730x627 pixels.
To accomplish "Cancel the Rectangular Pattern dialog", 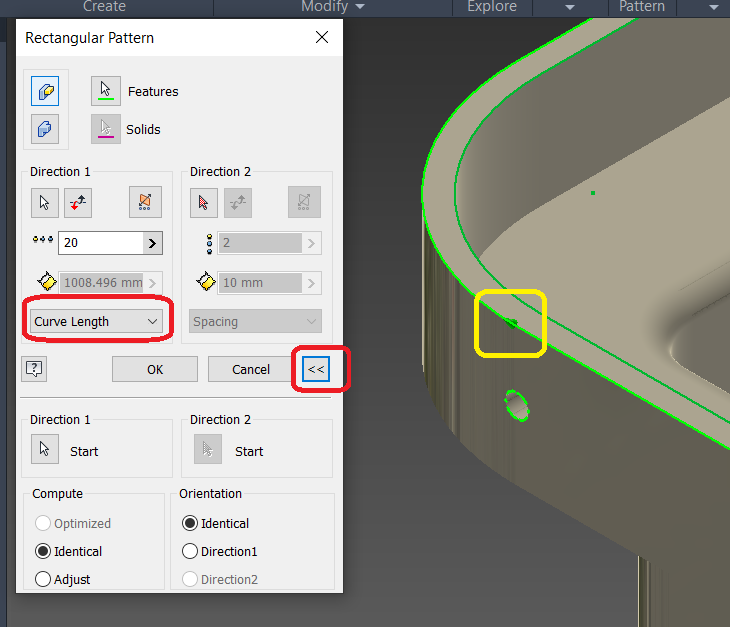I will coord(251,369).
